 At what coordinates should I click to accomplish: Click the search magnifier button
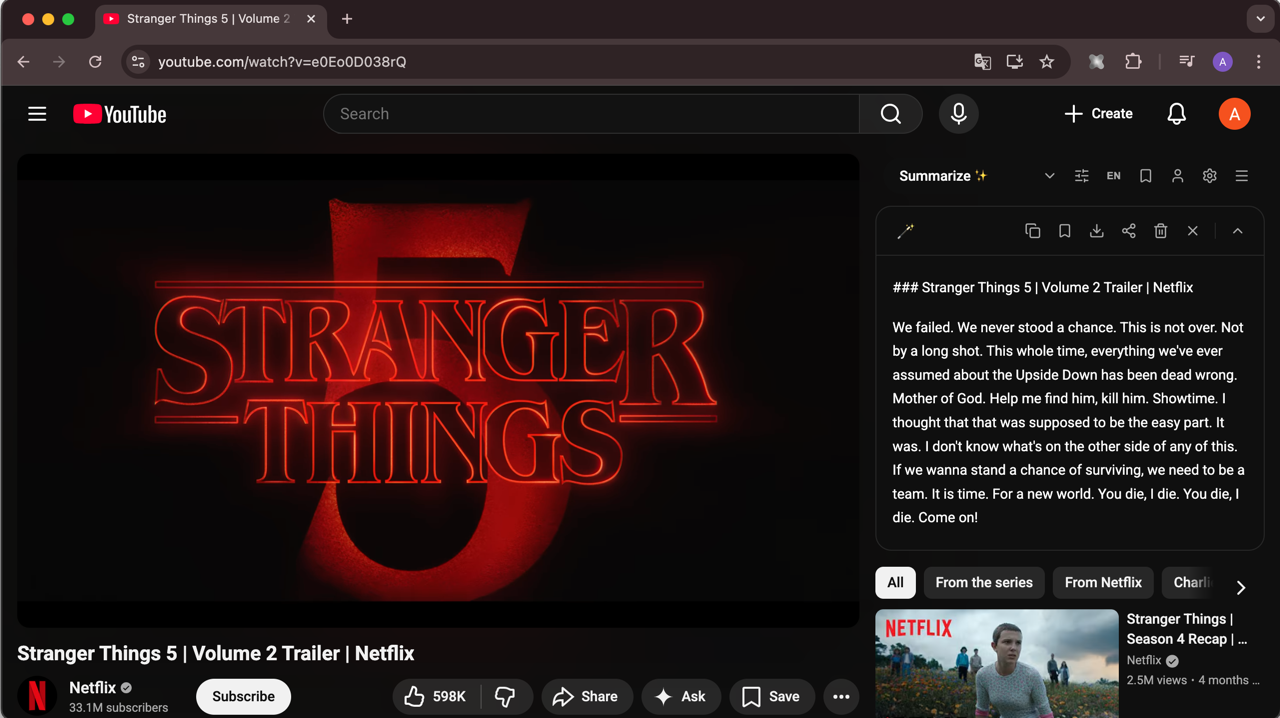pos(890,114)
